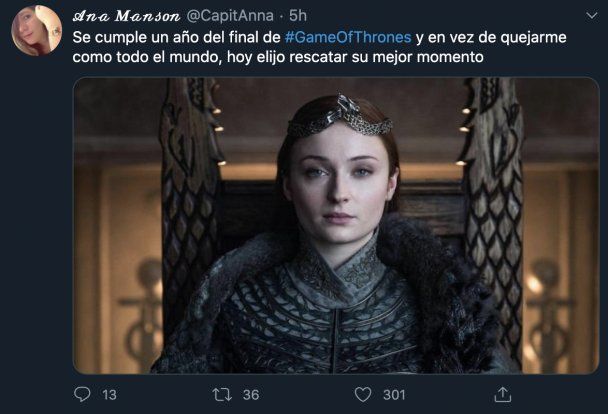Open Ana Manson's profile picture
608x414 pixels.
[x=36, y=31]
